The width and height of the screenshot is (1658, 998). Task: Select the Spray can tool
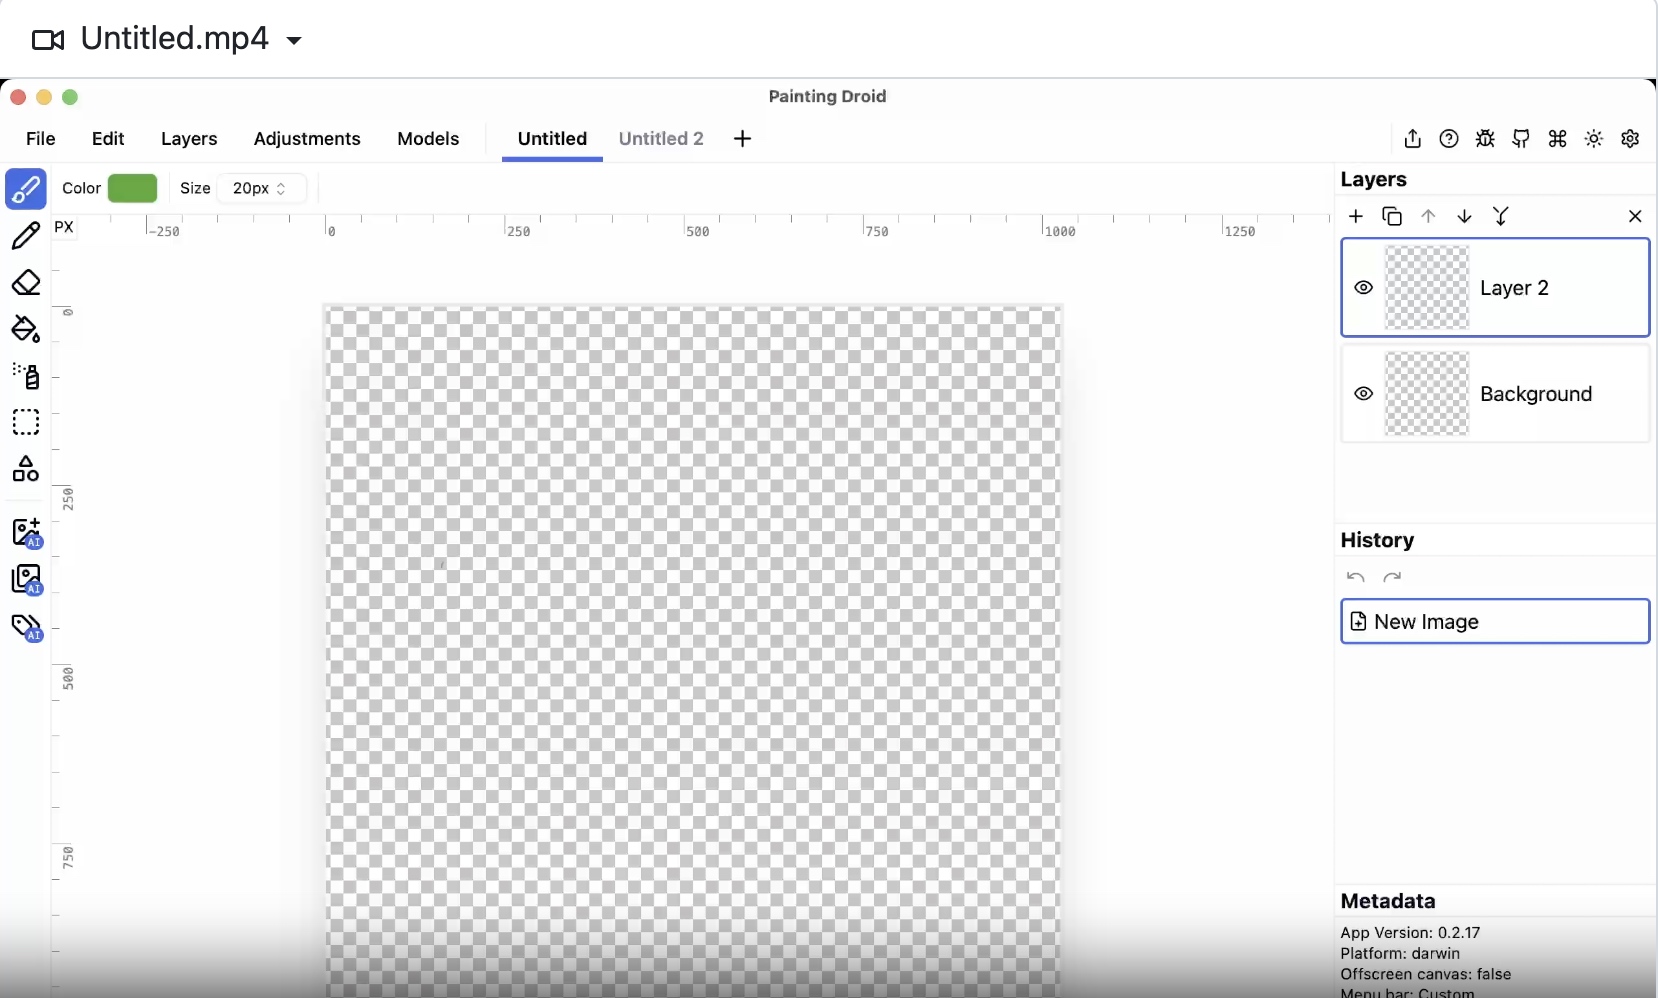[26, 376]
